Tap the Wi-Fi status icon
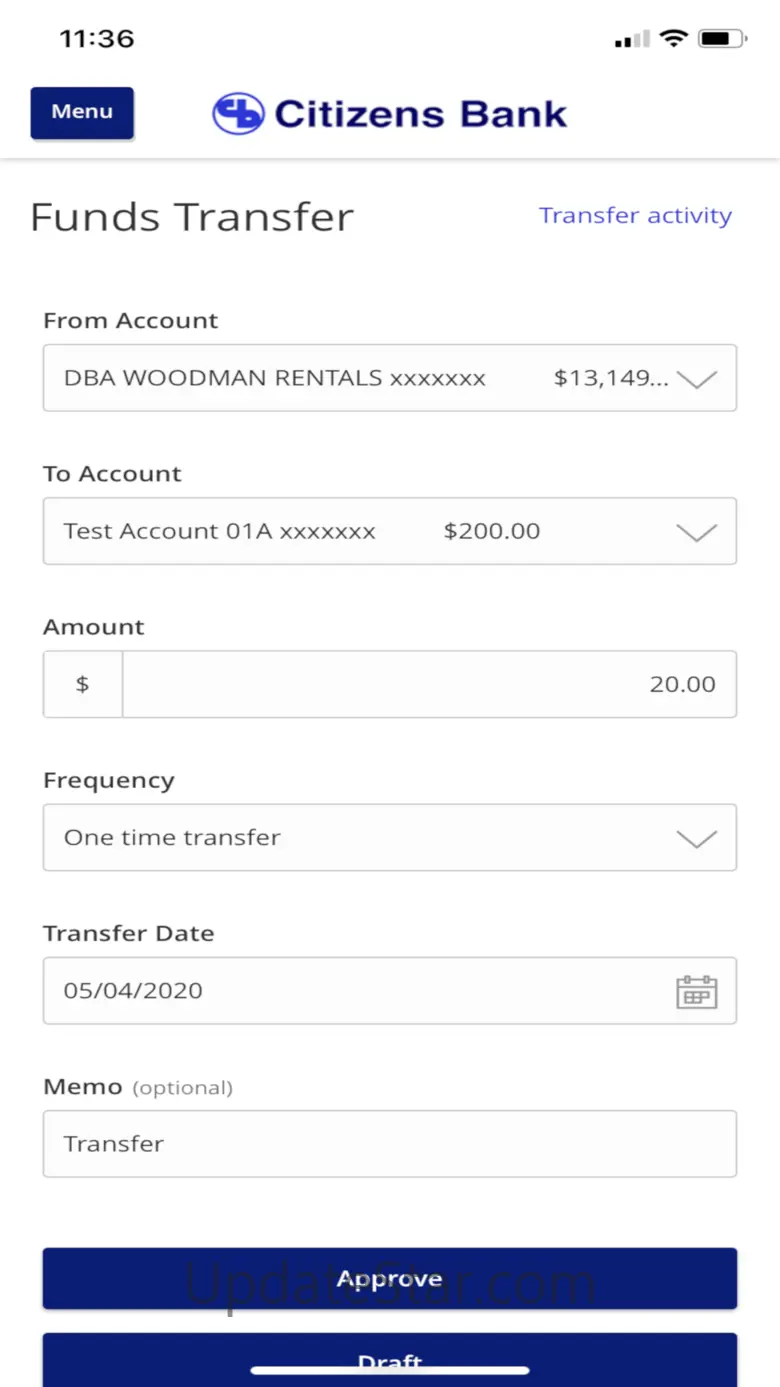Screen dimensions: 780x1387 [675, 39]
